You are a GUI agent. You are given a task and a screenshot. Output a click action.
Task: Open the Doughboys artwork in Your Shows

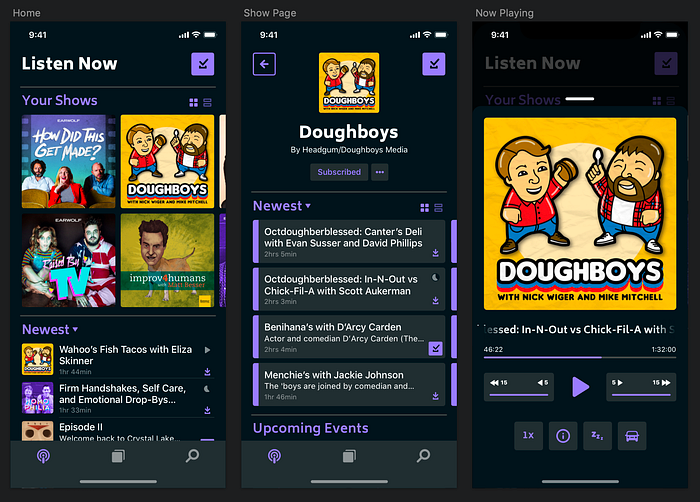pos(167,161)
